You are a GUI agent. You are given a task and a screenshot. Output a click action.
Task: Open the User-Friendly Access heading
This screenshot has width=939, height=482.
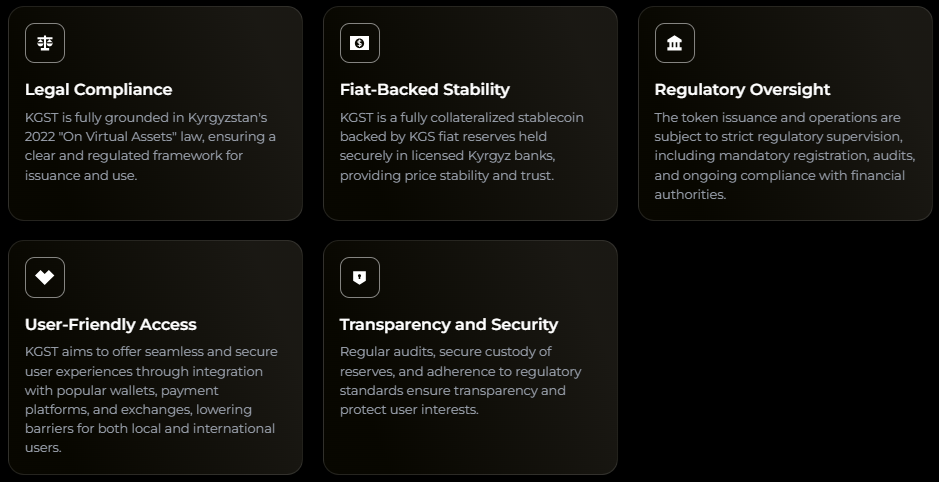point(110,324)
